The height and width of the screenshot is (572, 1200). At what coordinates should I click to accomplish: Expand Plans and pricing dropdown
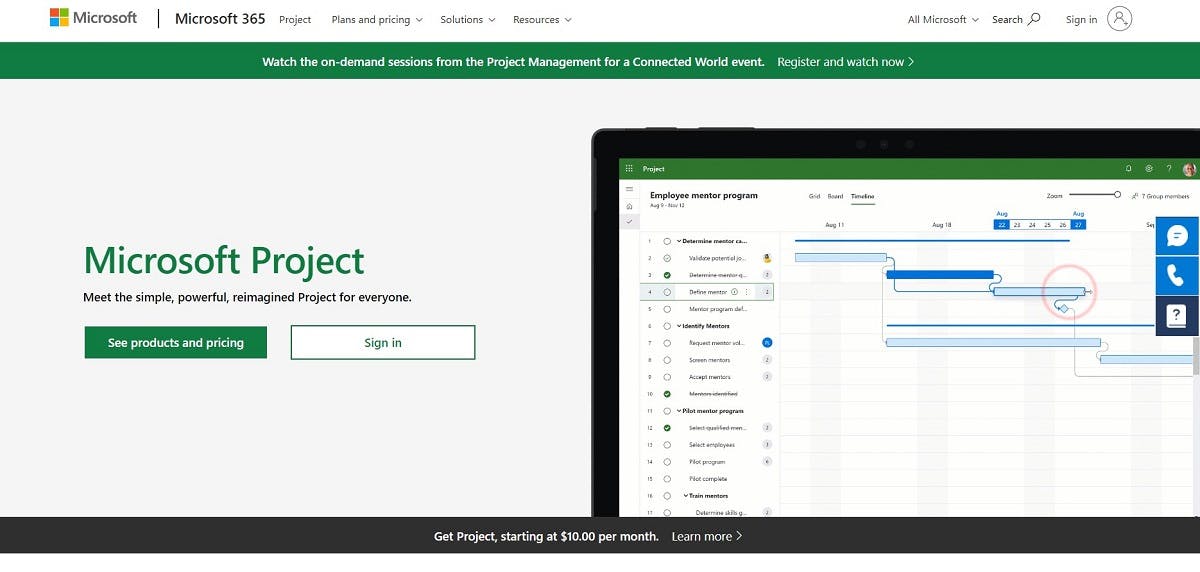tap(377, 19)
